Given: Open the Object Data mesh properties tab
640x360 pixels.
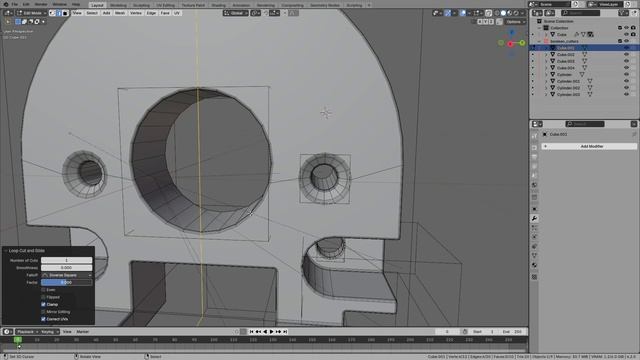Looking at the screenshot, I should point(534,255).
